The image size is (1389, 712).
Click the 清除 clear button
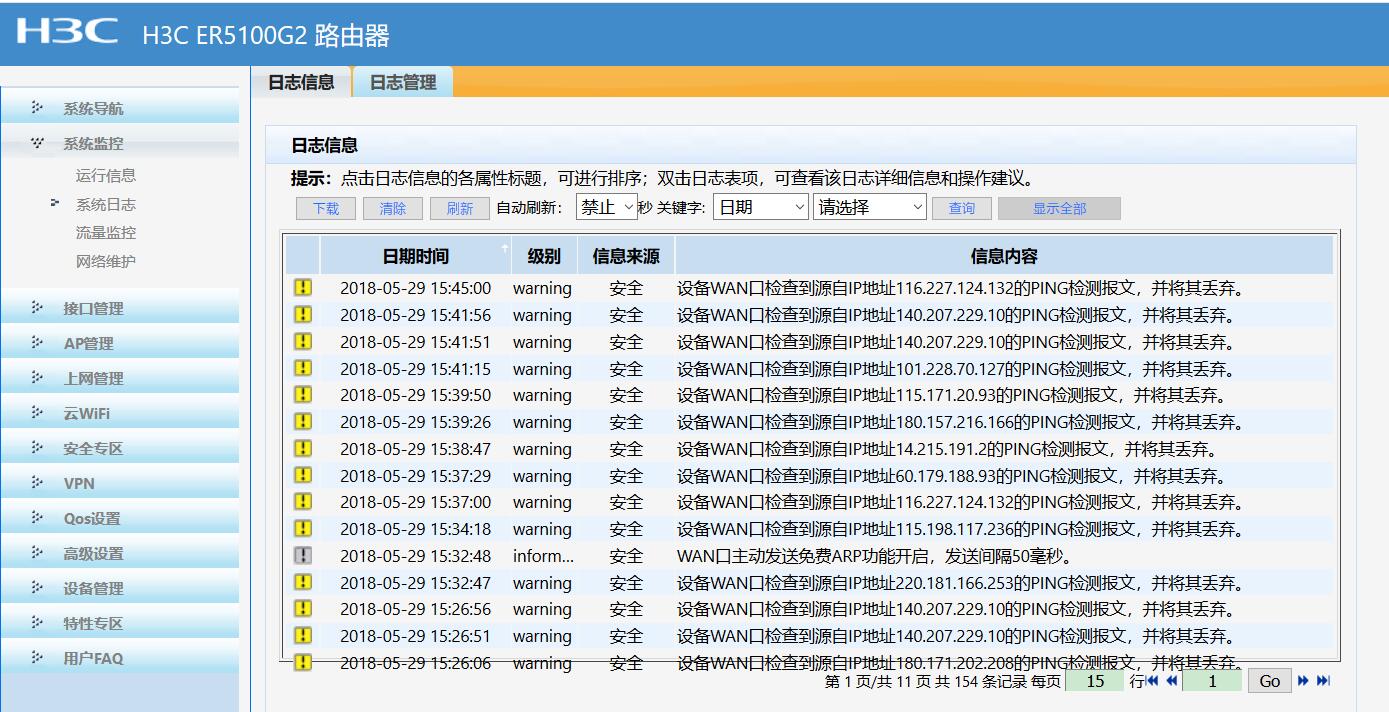click(393, 208)
